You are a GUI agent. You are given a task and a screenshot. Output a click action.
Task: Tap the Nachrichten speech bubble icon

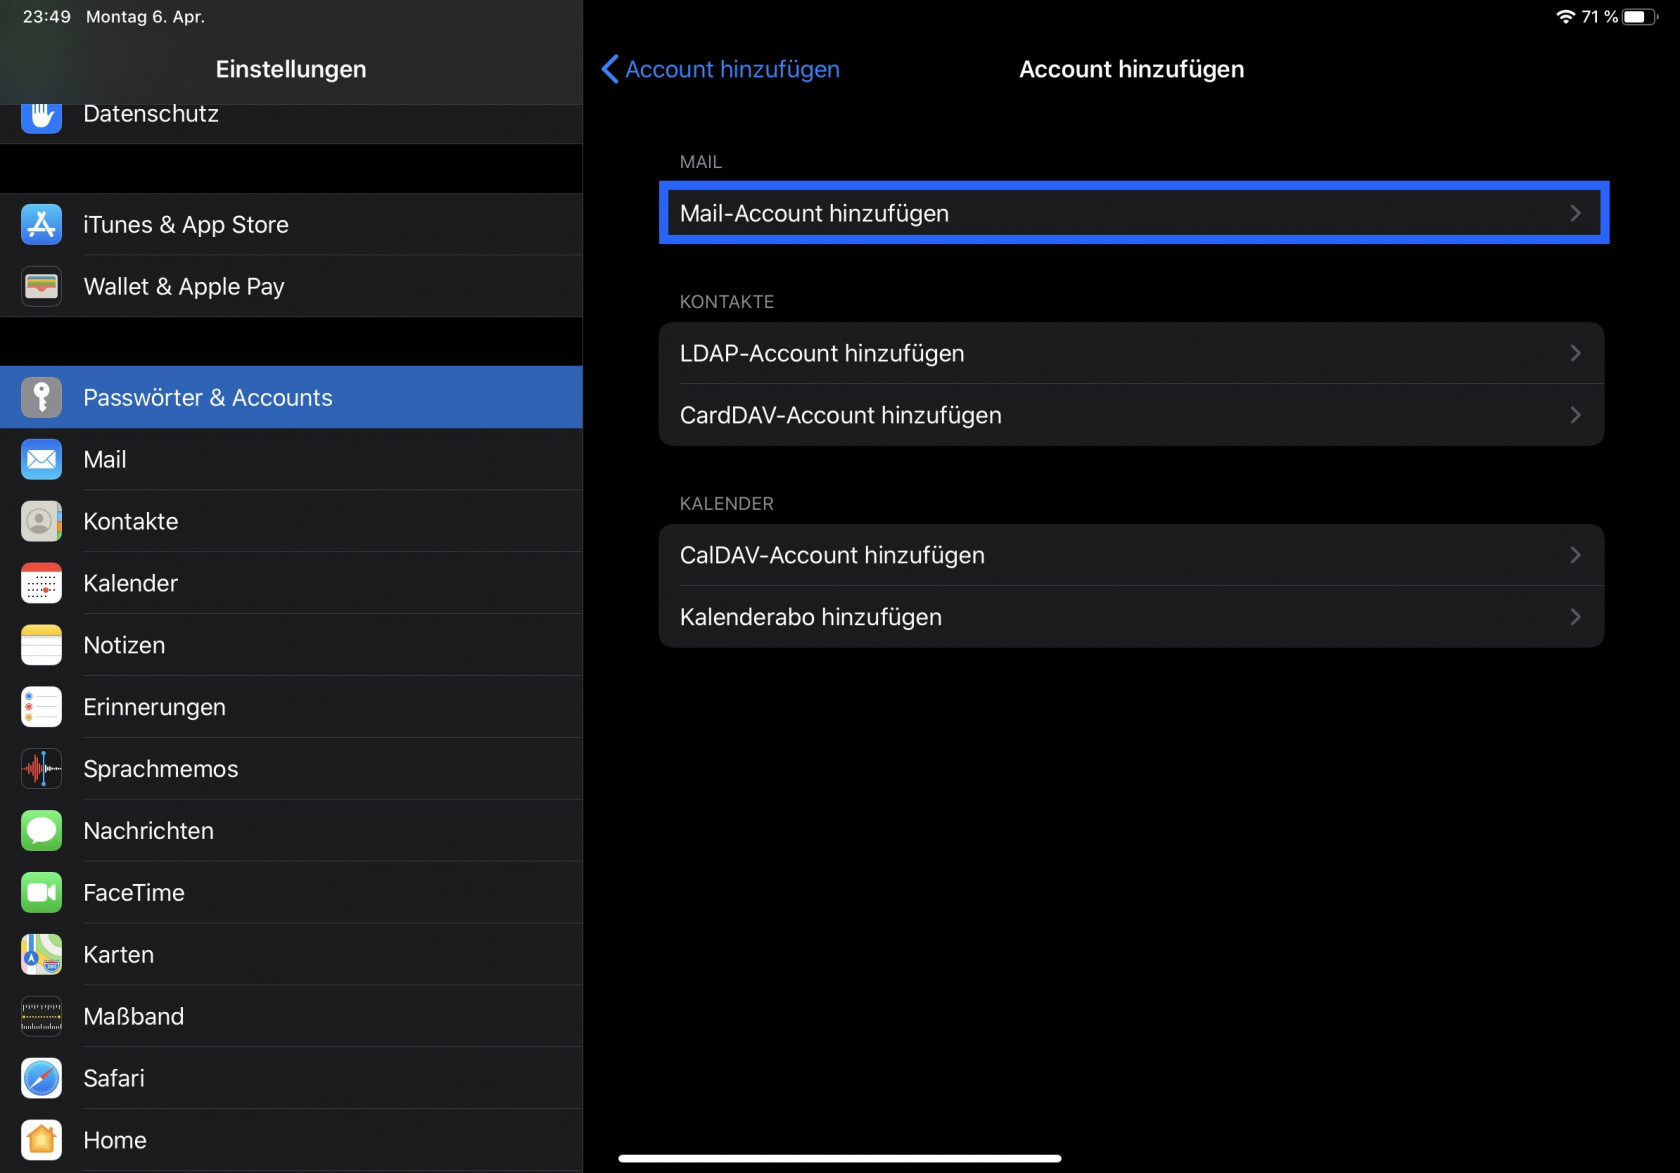[x=41, y=831]
